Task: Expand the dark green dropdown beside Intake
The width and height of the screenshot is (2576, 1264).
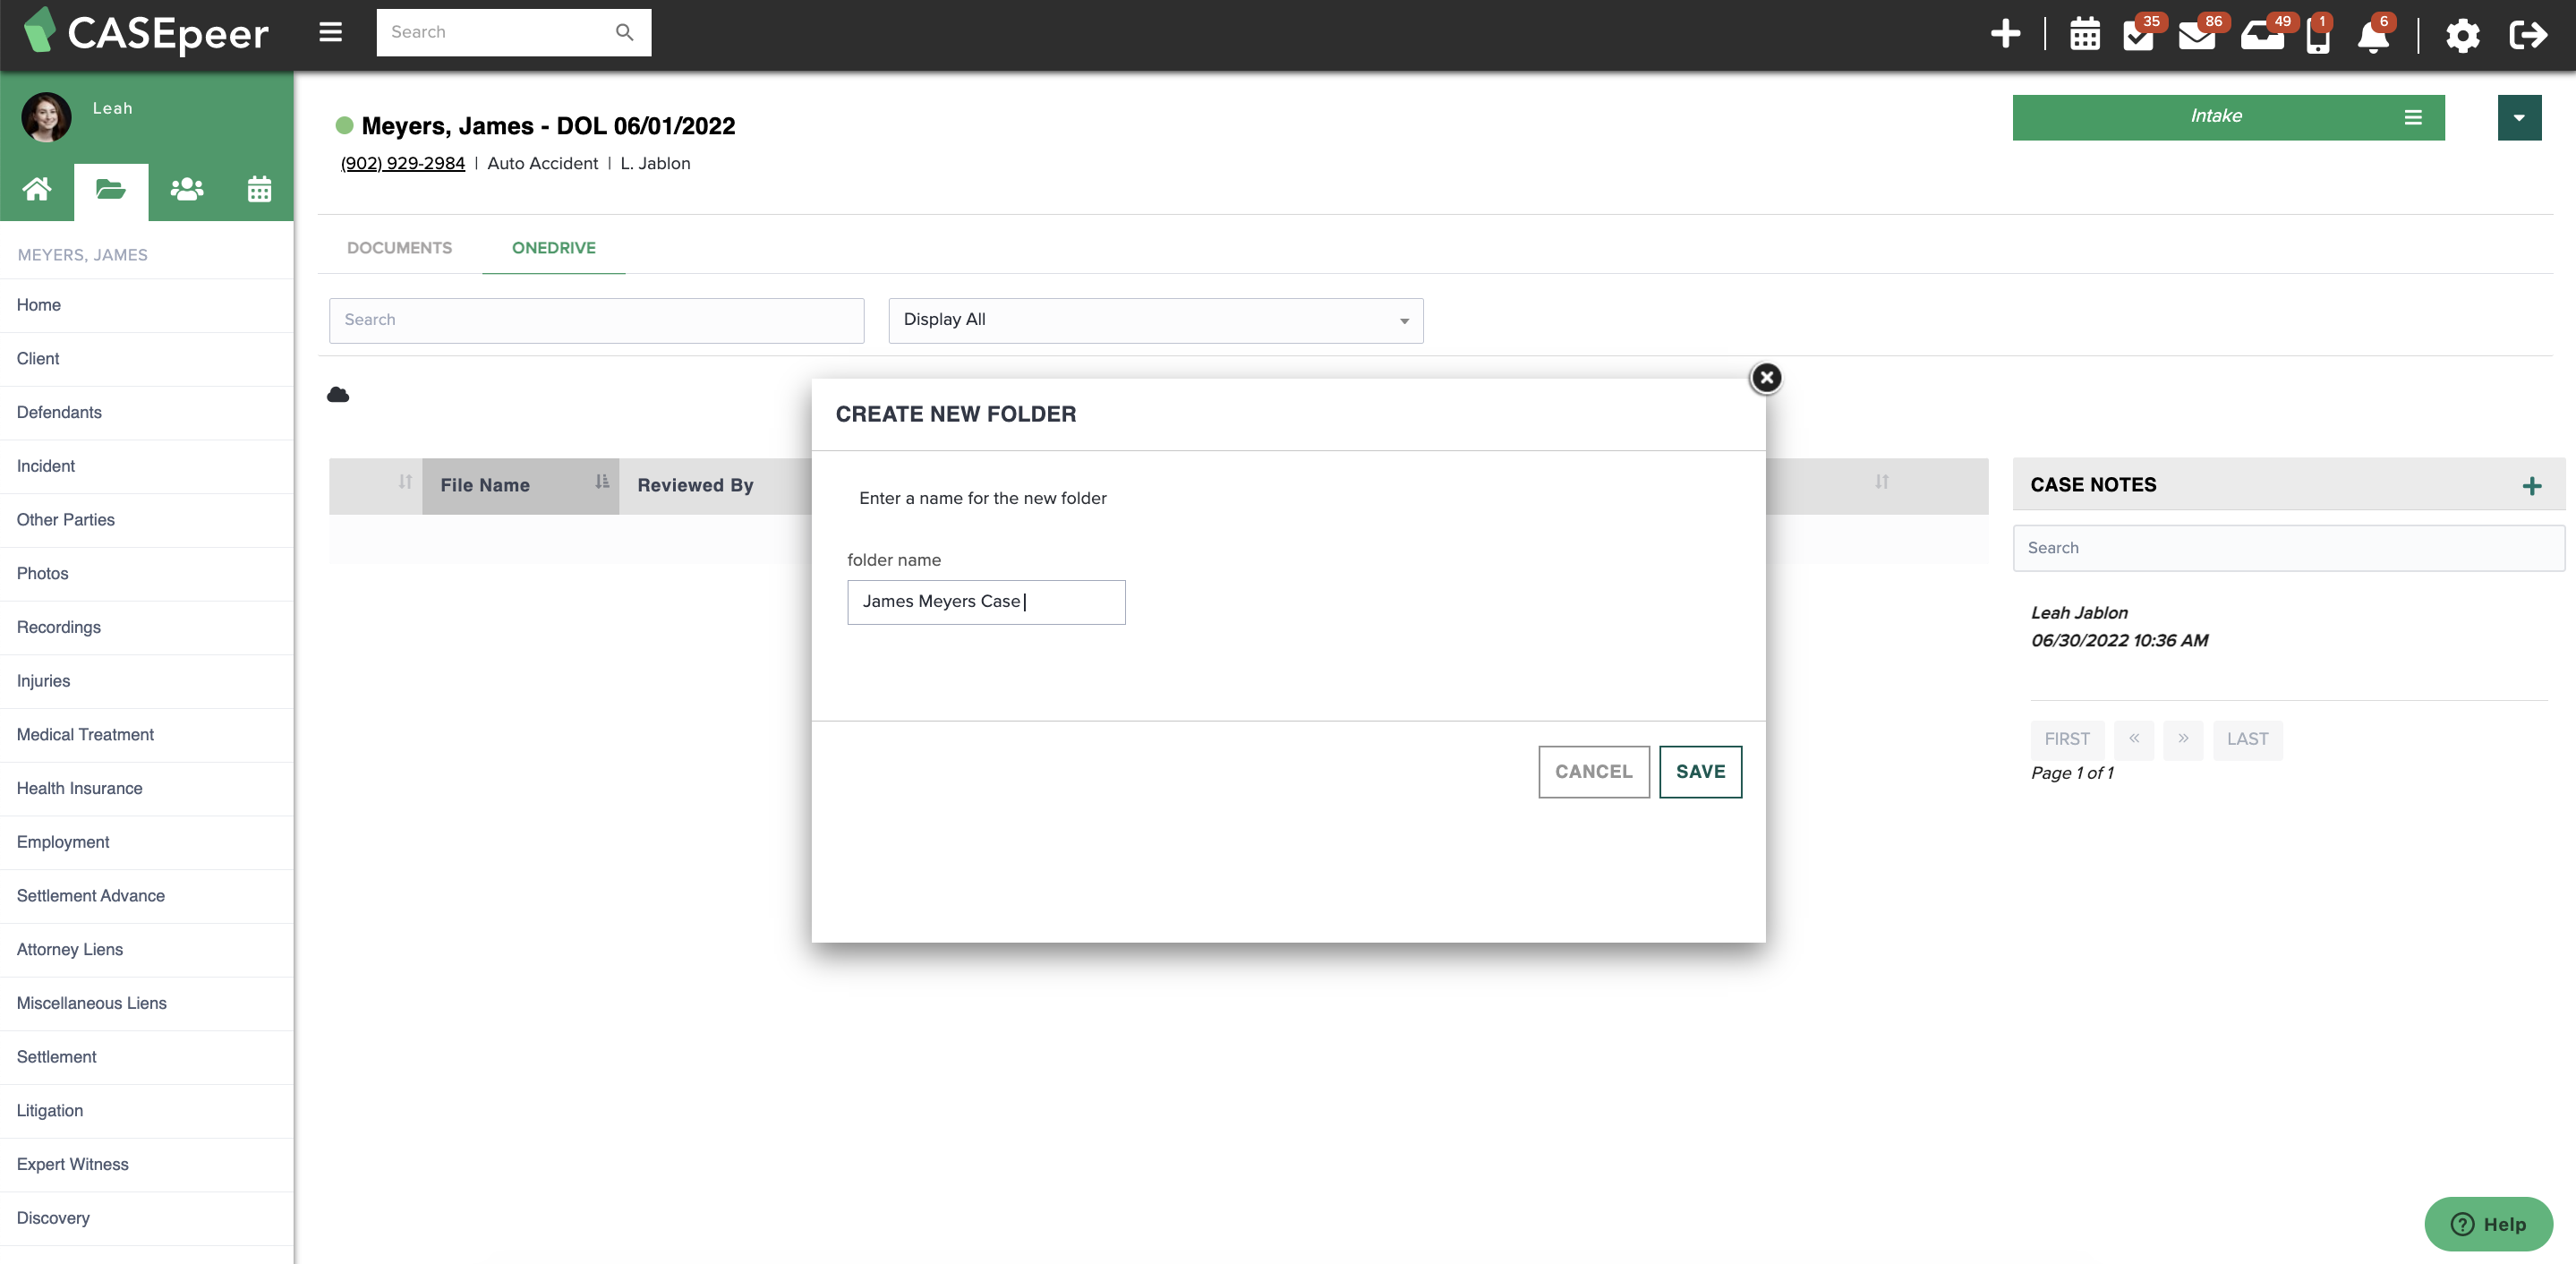Action: [x=2519, y=117]
